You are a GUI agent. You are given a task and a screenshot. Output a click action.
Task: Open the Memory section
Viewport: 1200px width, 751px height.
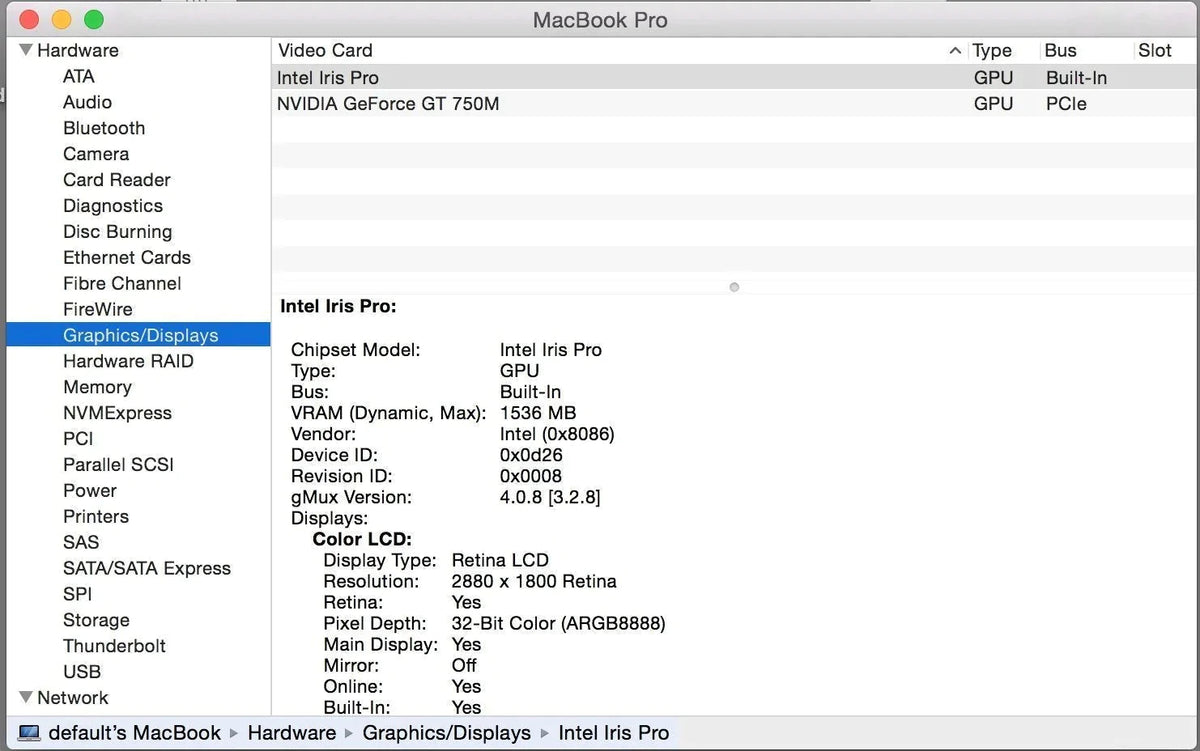98,387
